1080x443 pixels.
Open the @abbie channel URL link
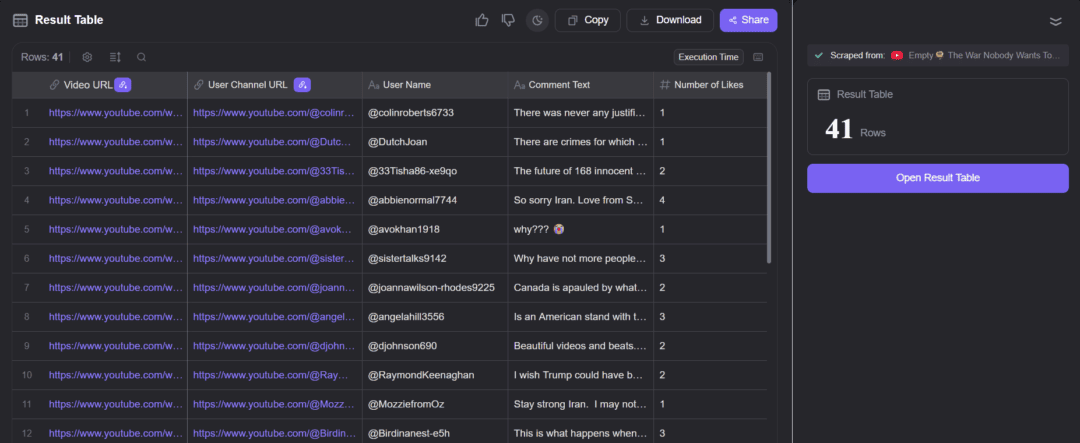pyautogui.click(x=273, y=200)
